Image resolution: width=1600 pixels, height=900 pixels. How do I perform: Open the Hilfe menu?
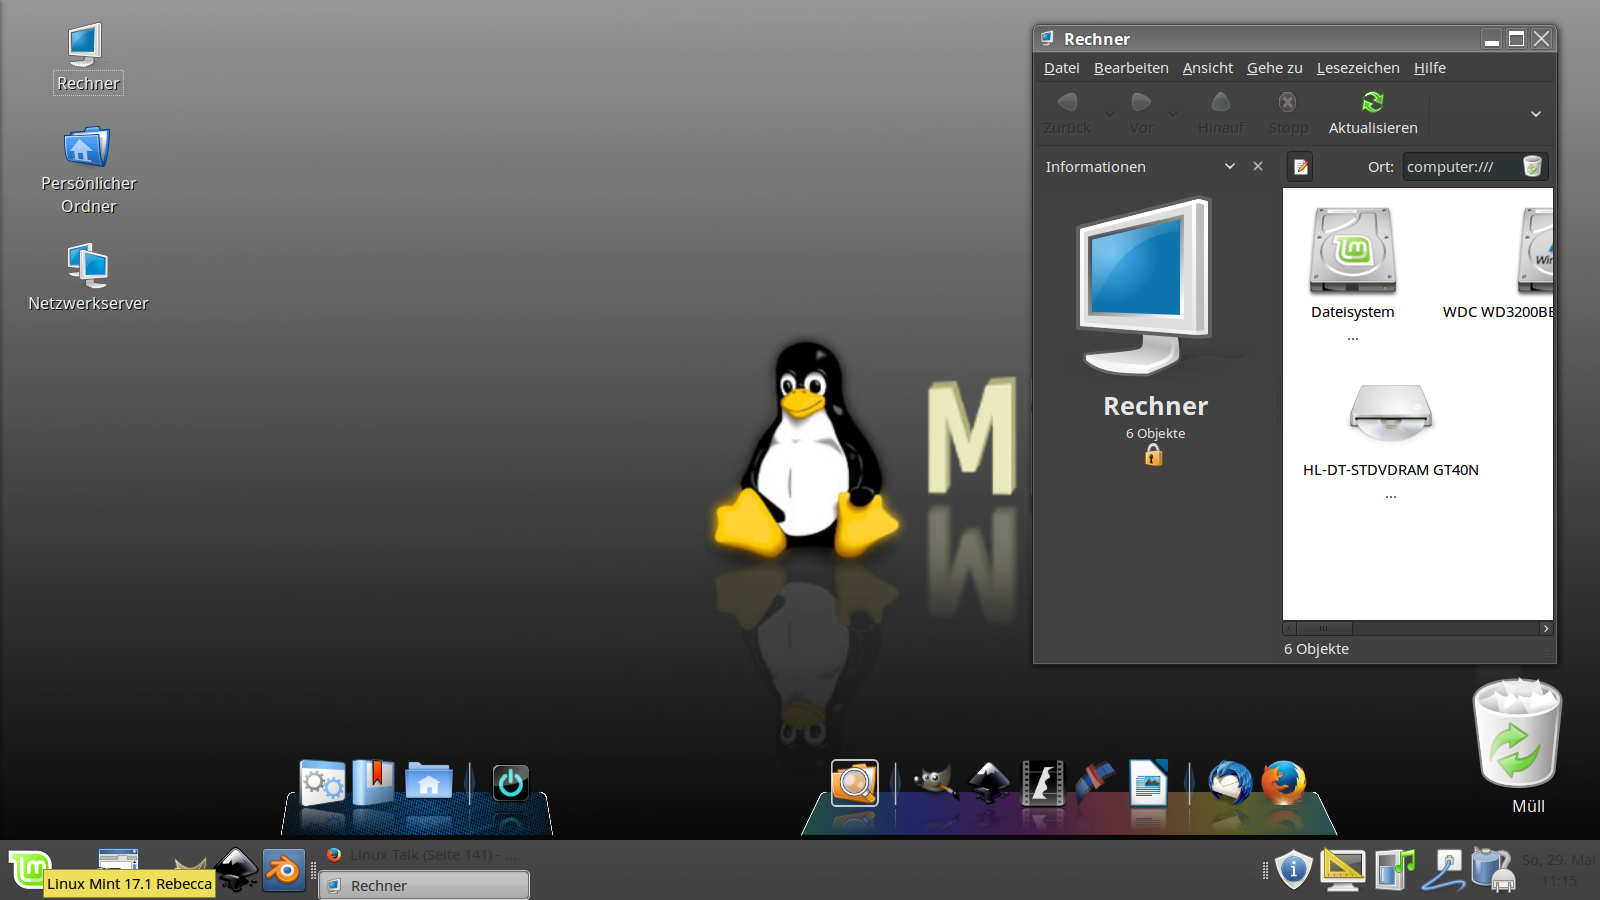(x=1430, y=68)
